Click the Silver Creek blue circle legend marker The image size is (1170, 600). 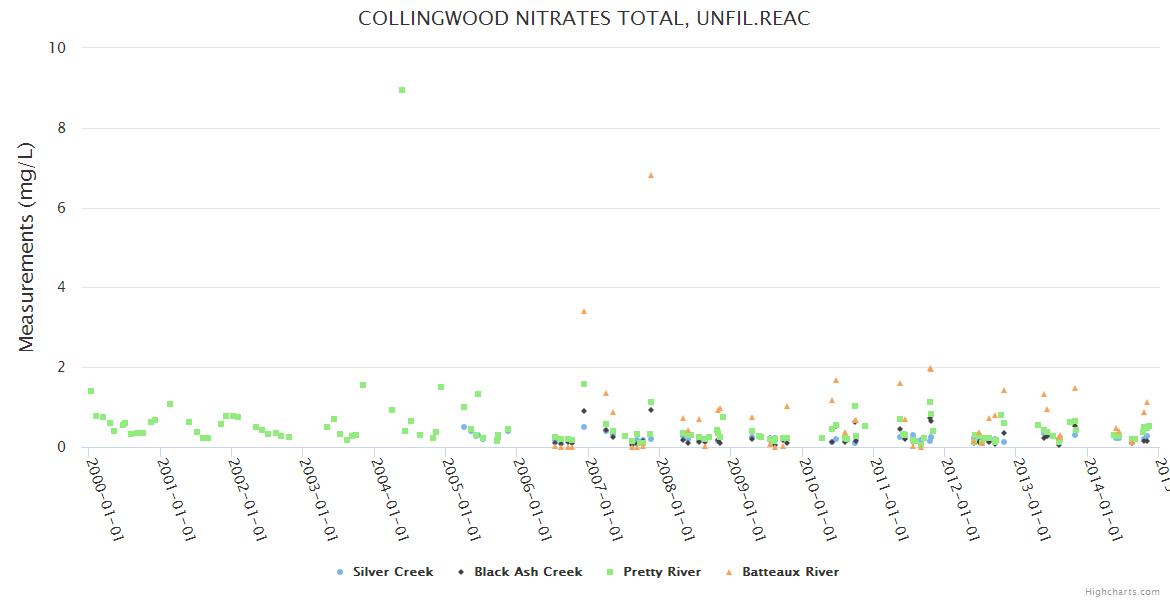pos(340,572)
